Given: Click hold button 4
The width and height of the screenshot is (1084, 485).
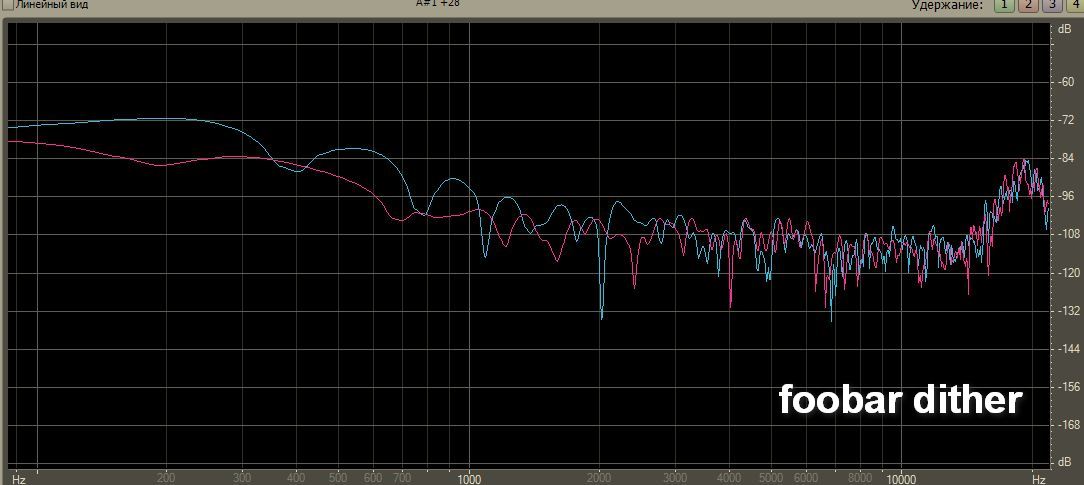Looking at the screenshot, I should [1075, 4].
